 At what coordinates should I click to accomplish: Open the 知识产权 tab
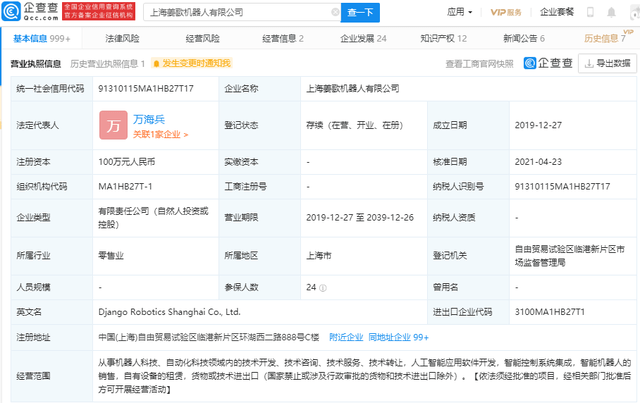444,38
